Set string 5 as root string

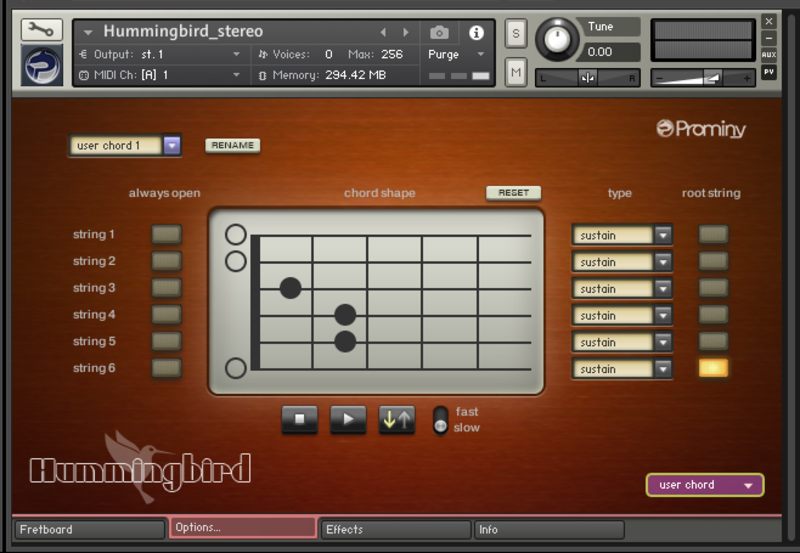tap(713, 341)
